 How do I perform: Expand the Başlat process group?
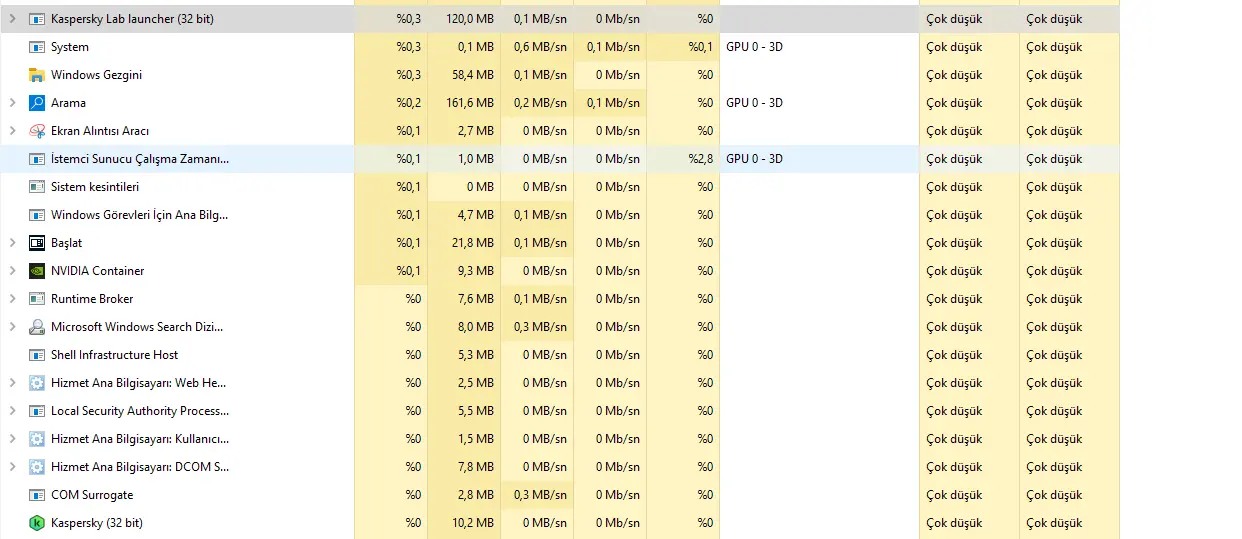12,243
